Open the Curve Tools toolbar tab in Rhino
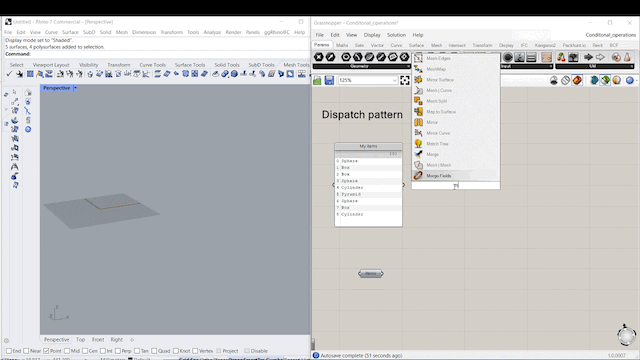The height and width of the screenshot is (360, 640). coord(153,65)
